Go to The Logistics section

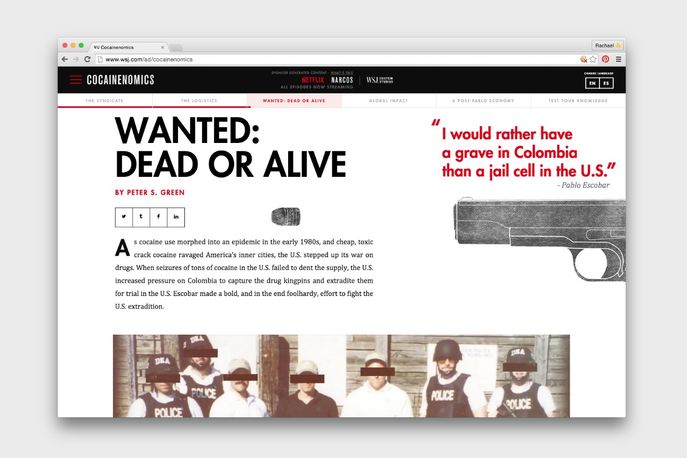click(x=199, y=101)
